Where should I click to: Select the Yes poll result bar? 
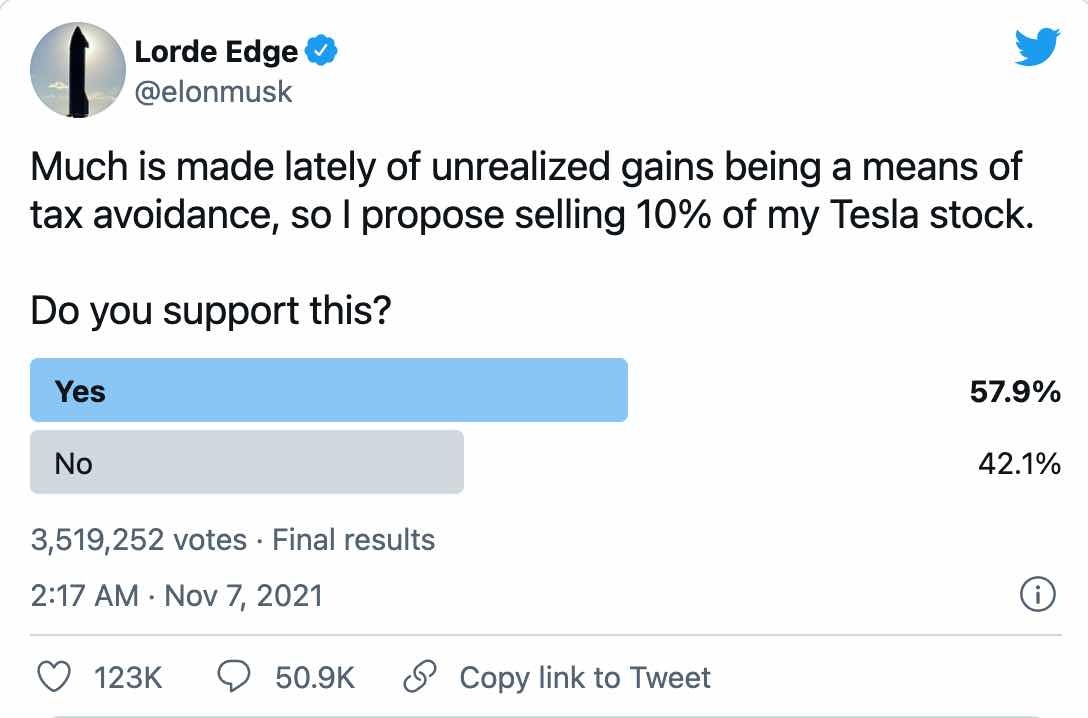click(328, 390)
